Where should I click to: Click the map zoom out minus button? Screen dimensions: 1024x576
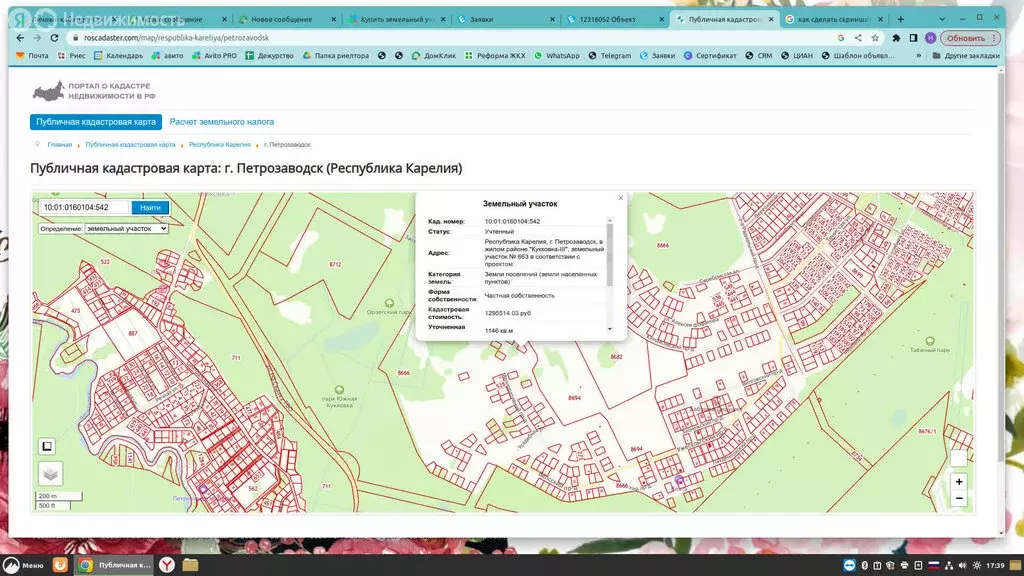[x=959, y=498]
